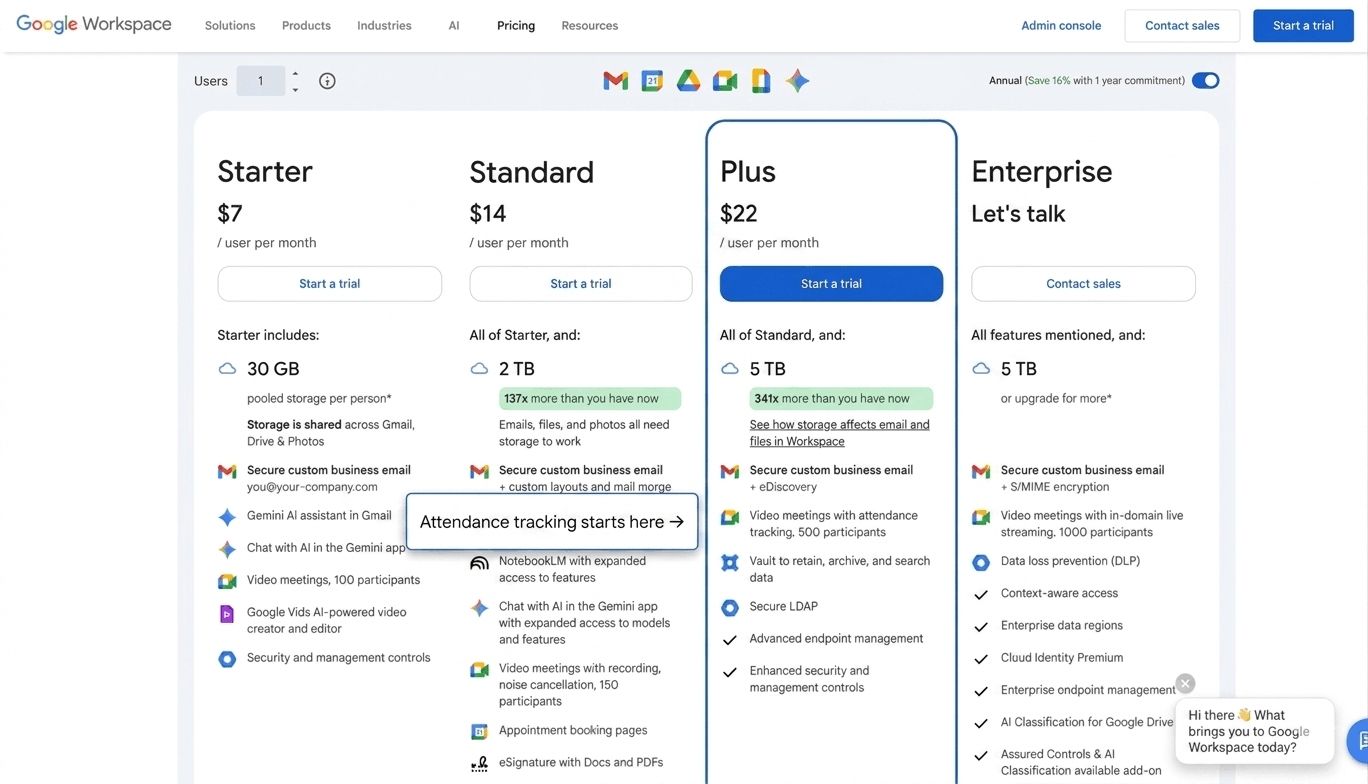Toggle the Annual billing switch
The width and height of the screenshot is (1368, 784).
tap(1205, 81)
